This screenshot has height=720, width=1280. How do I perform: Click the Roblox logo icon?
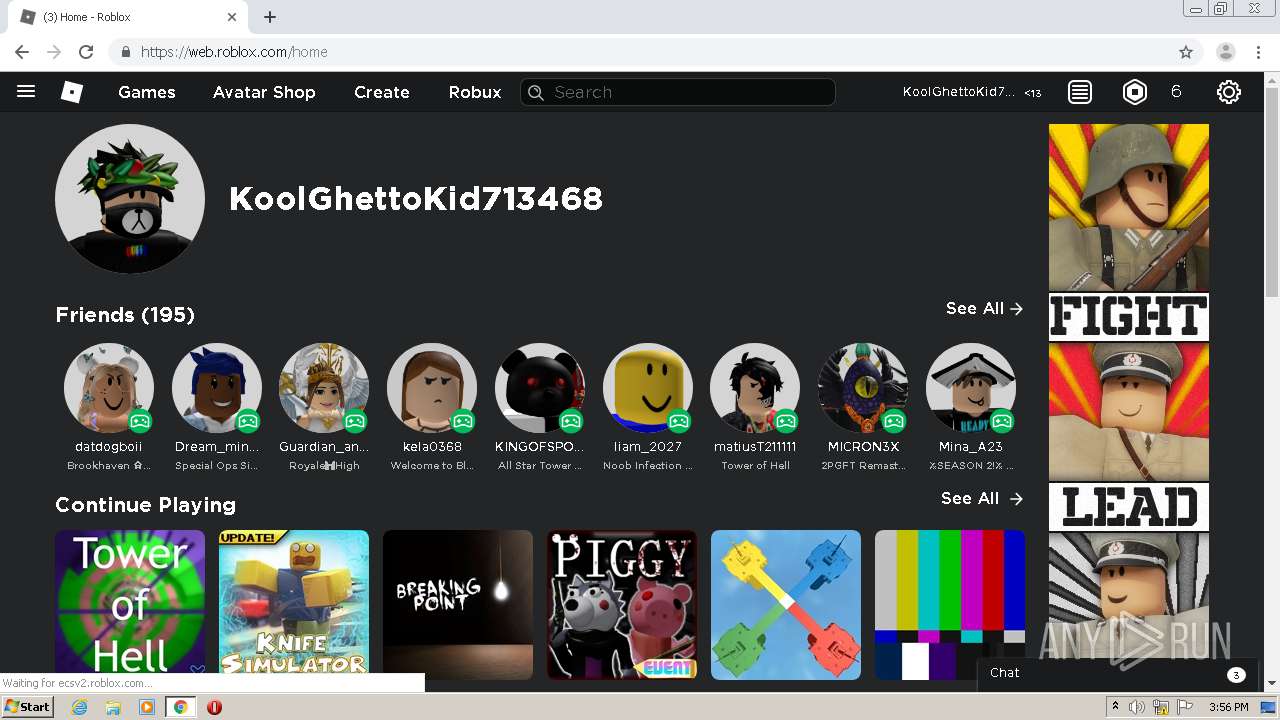click(72, 92)
